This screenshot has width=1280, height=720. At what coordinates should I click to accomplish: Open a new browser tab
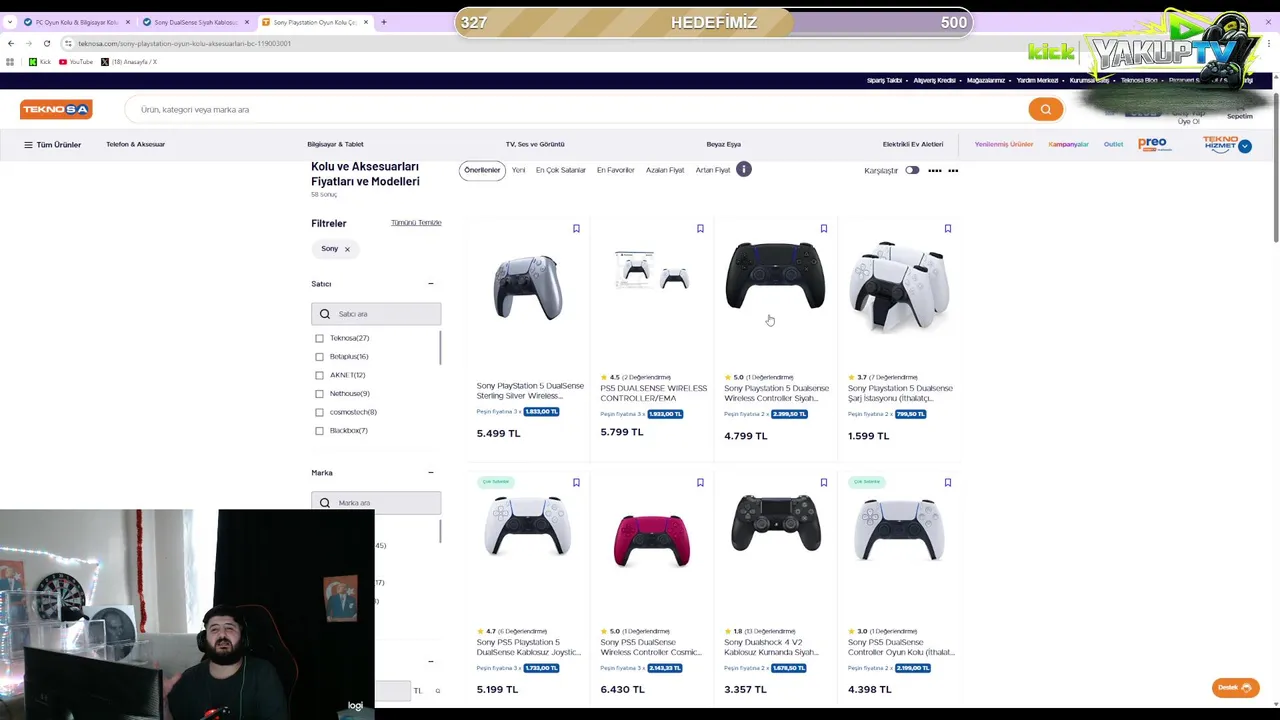click(383, 22)
